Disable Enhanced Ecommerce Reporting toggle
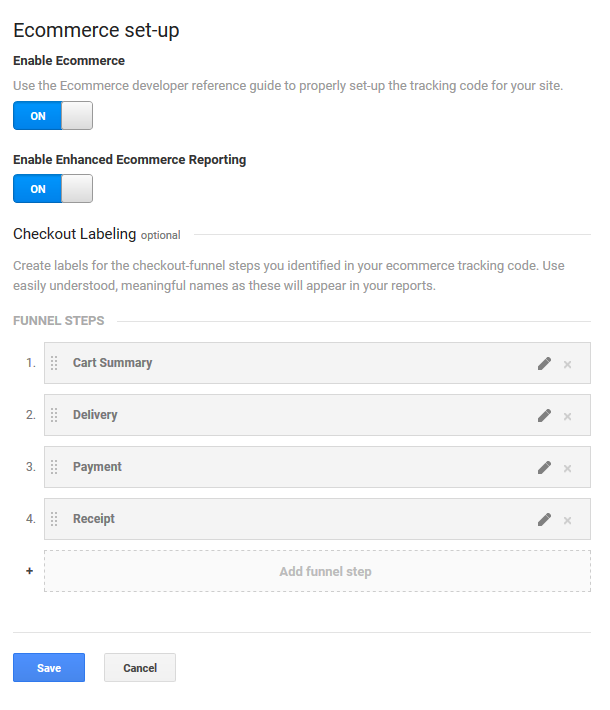This screenshot has height=710, width=610. (x=53, y=188)
